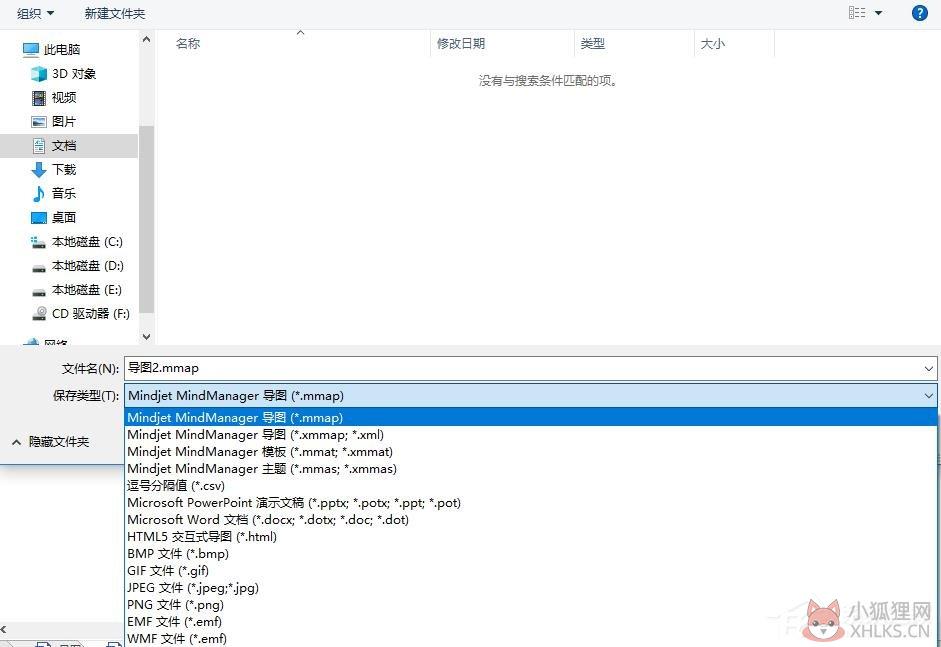This screenshot has height=647, width=941.
Task: Sort by 类型 column header
Action: pos(593,44)
